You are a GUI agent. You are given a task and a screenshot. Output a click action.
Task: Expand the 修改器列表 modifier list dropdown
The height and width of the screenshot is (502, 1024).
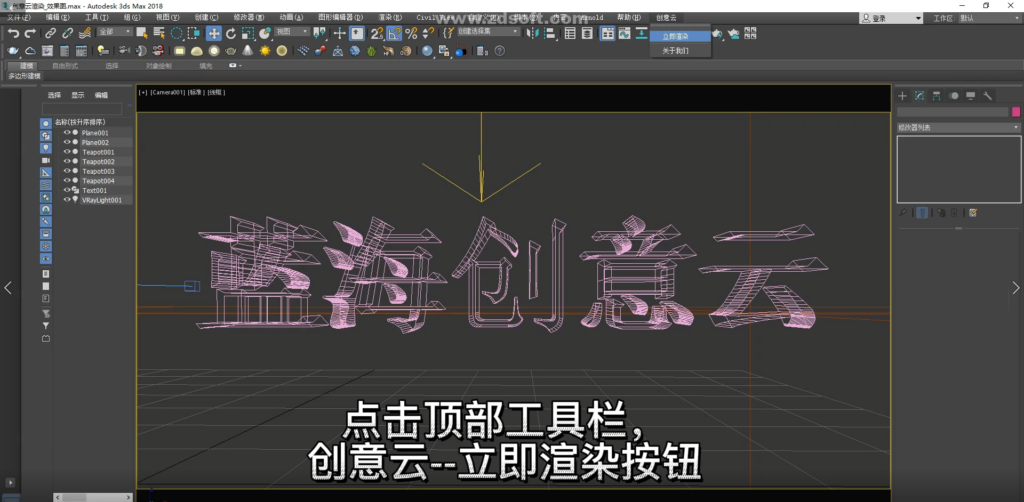[x=958, y=127]
